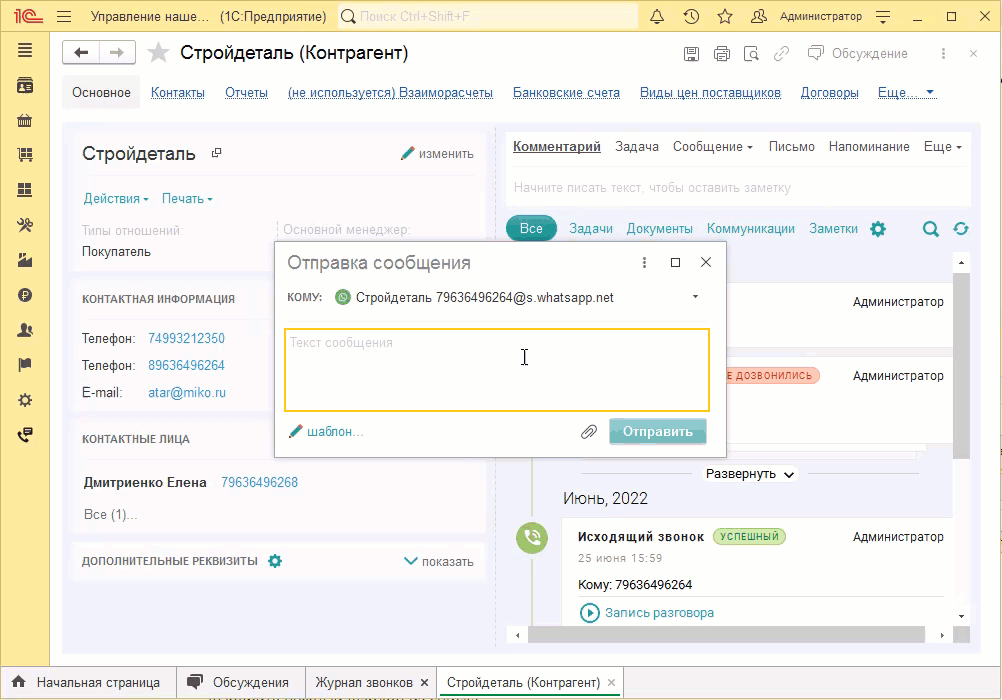Image resolution: width=1002 pixels, height=700 pixels.
Task: Open timeline search with the magnifier icon
Action: 930,229
